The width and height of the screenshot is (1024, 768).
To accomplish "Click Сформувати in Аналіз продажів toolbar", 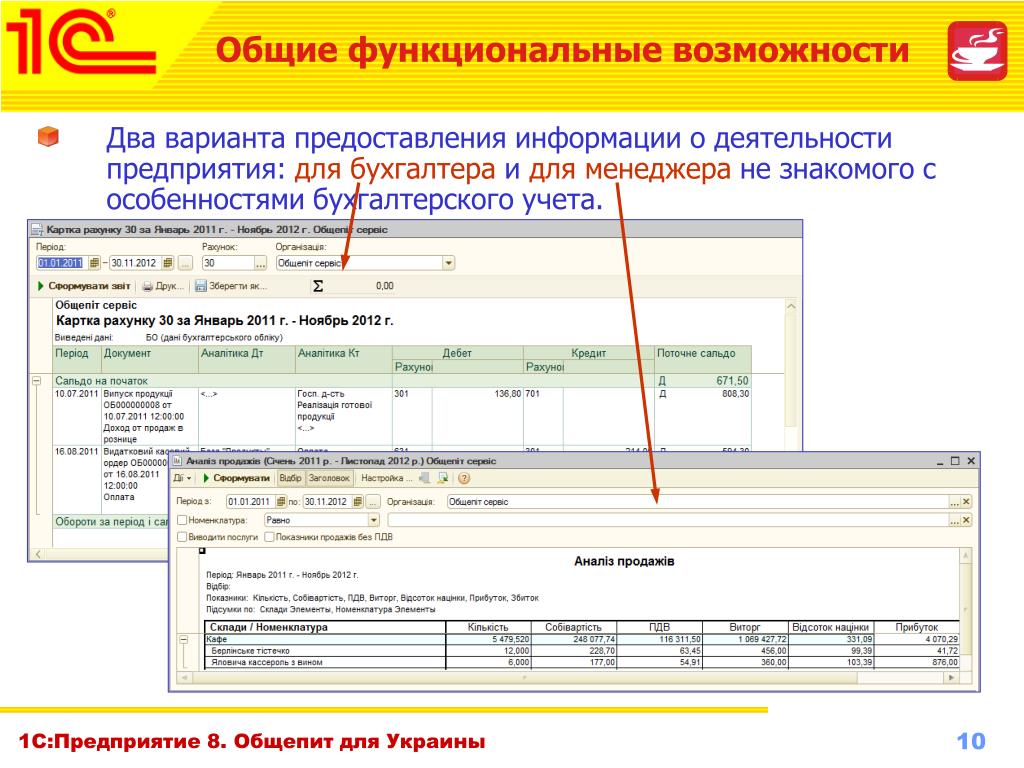I will [236, 478].
